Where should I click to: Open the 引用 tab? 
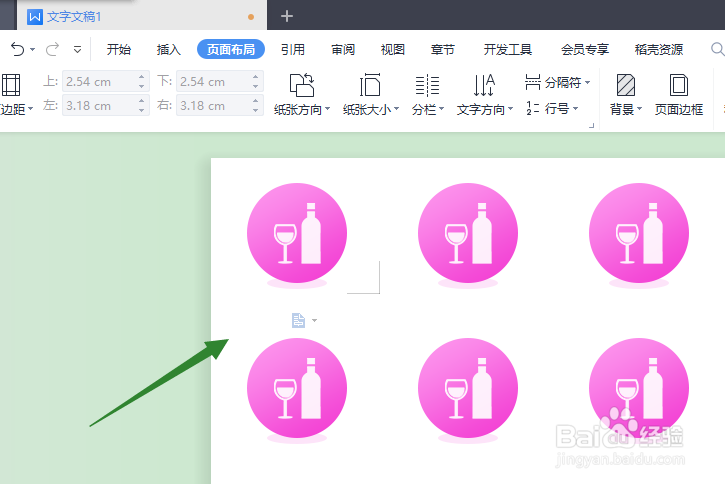(293, 49)
